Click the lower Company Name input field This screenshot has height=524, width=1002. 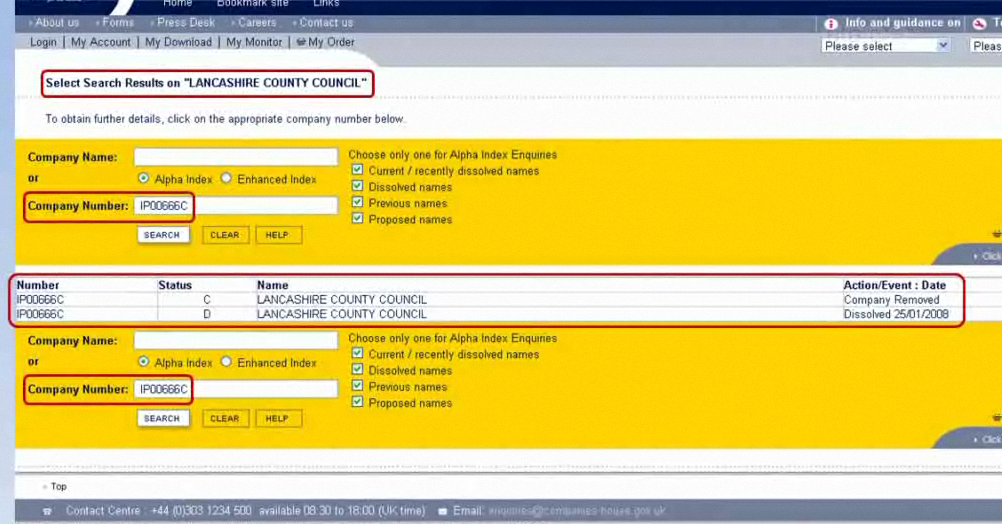coord(236,341)
